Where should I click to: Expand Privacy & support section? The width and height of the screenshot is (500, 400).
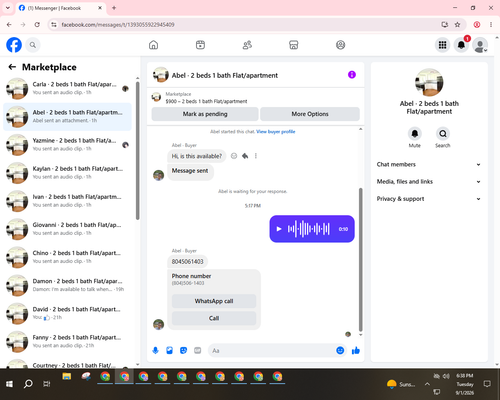click(429, 199)
